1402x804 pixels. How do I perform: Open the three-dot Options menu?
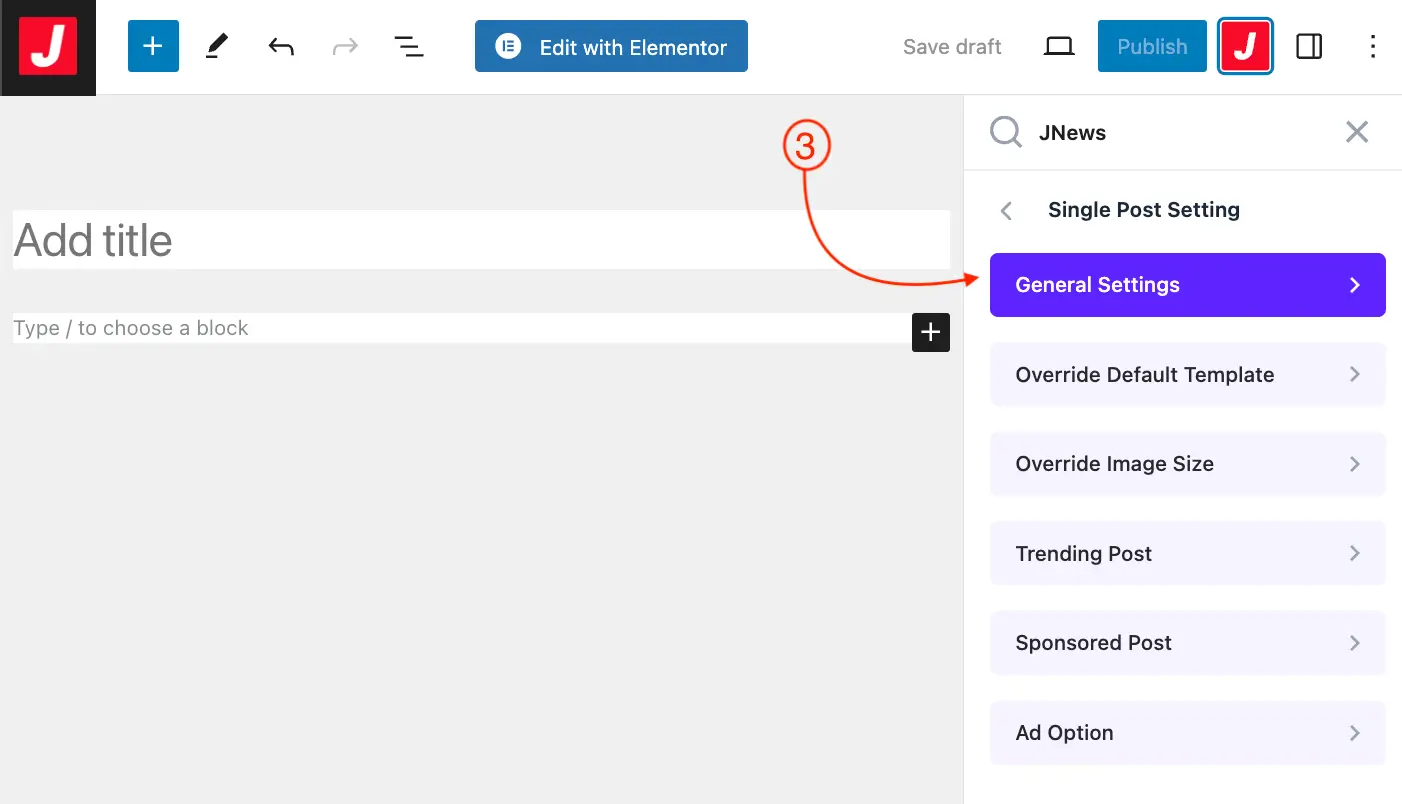coord(1373,47)
